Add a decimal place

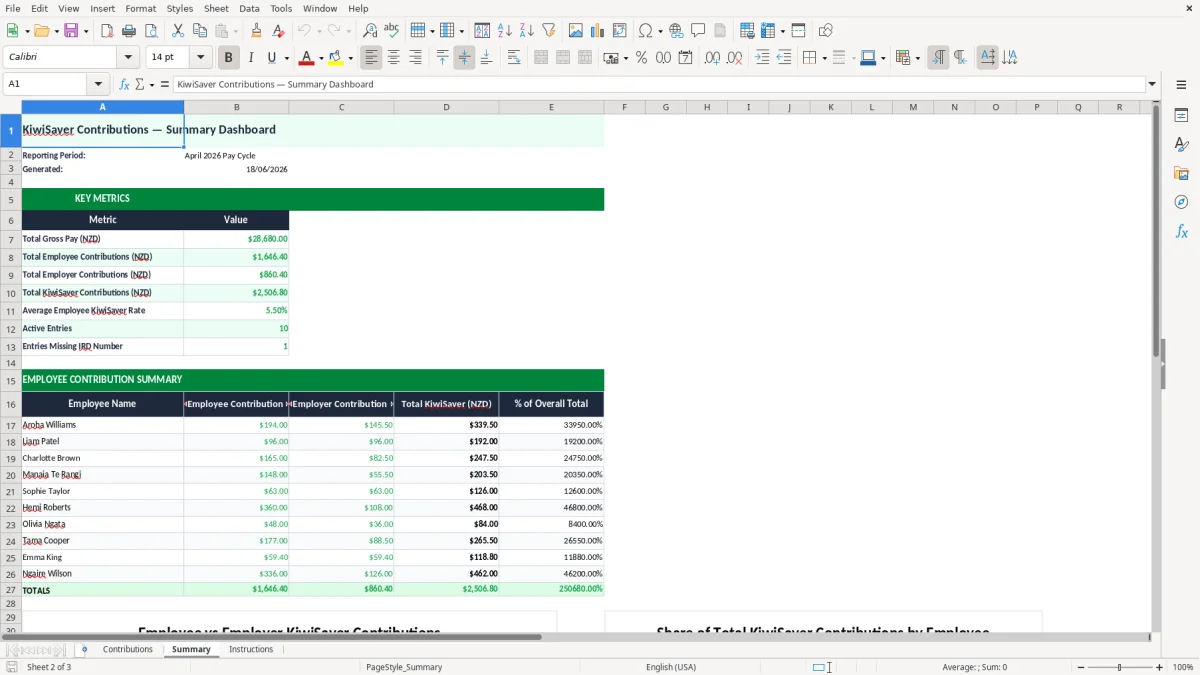(712, 58)
